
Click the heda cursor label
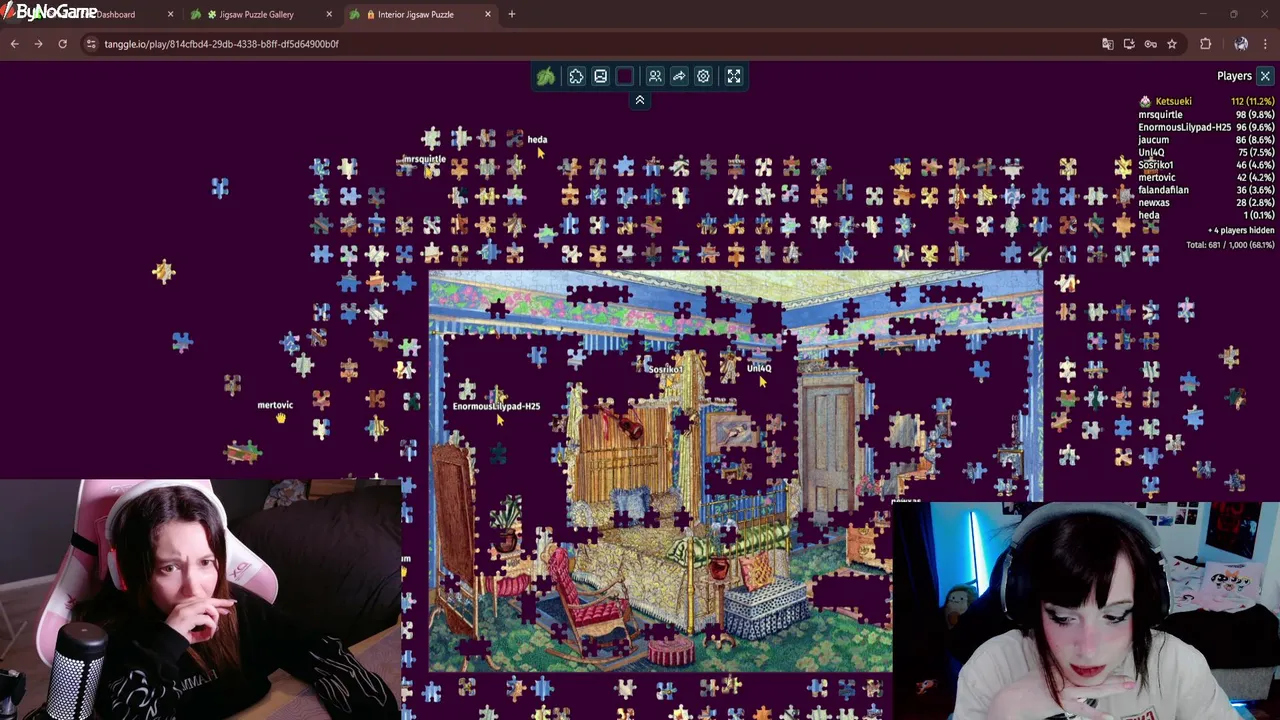click(x=537, y=140)
